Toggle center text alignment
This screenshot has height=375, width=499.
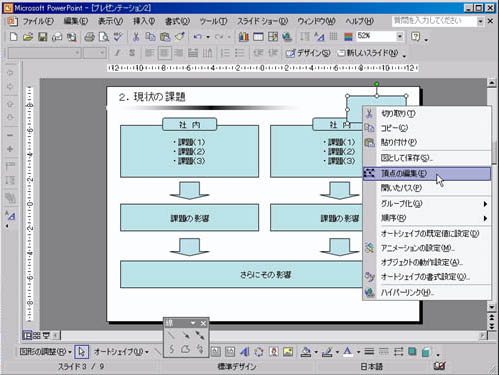click(x=164, y=53)
